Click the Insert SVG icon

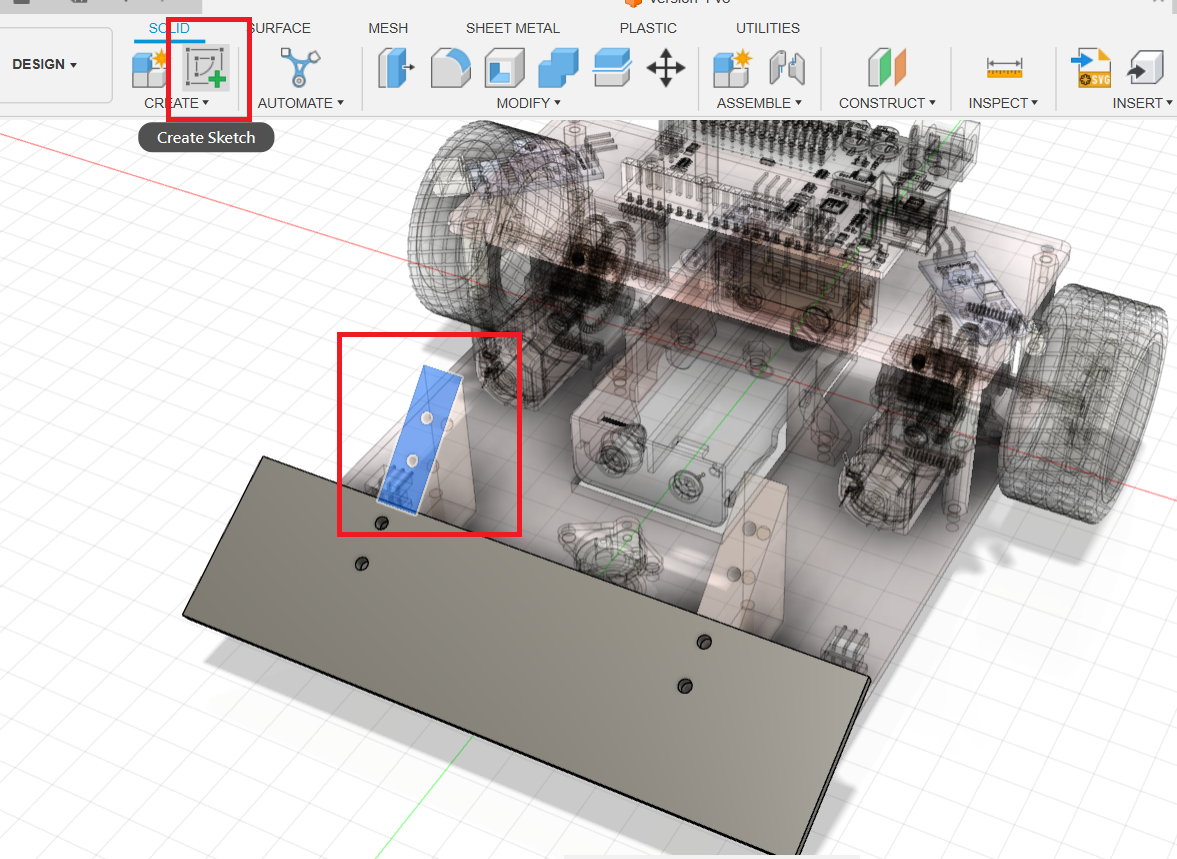(x=1090, y=68)
